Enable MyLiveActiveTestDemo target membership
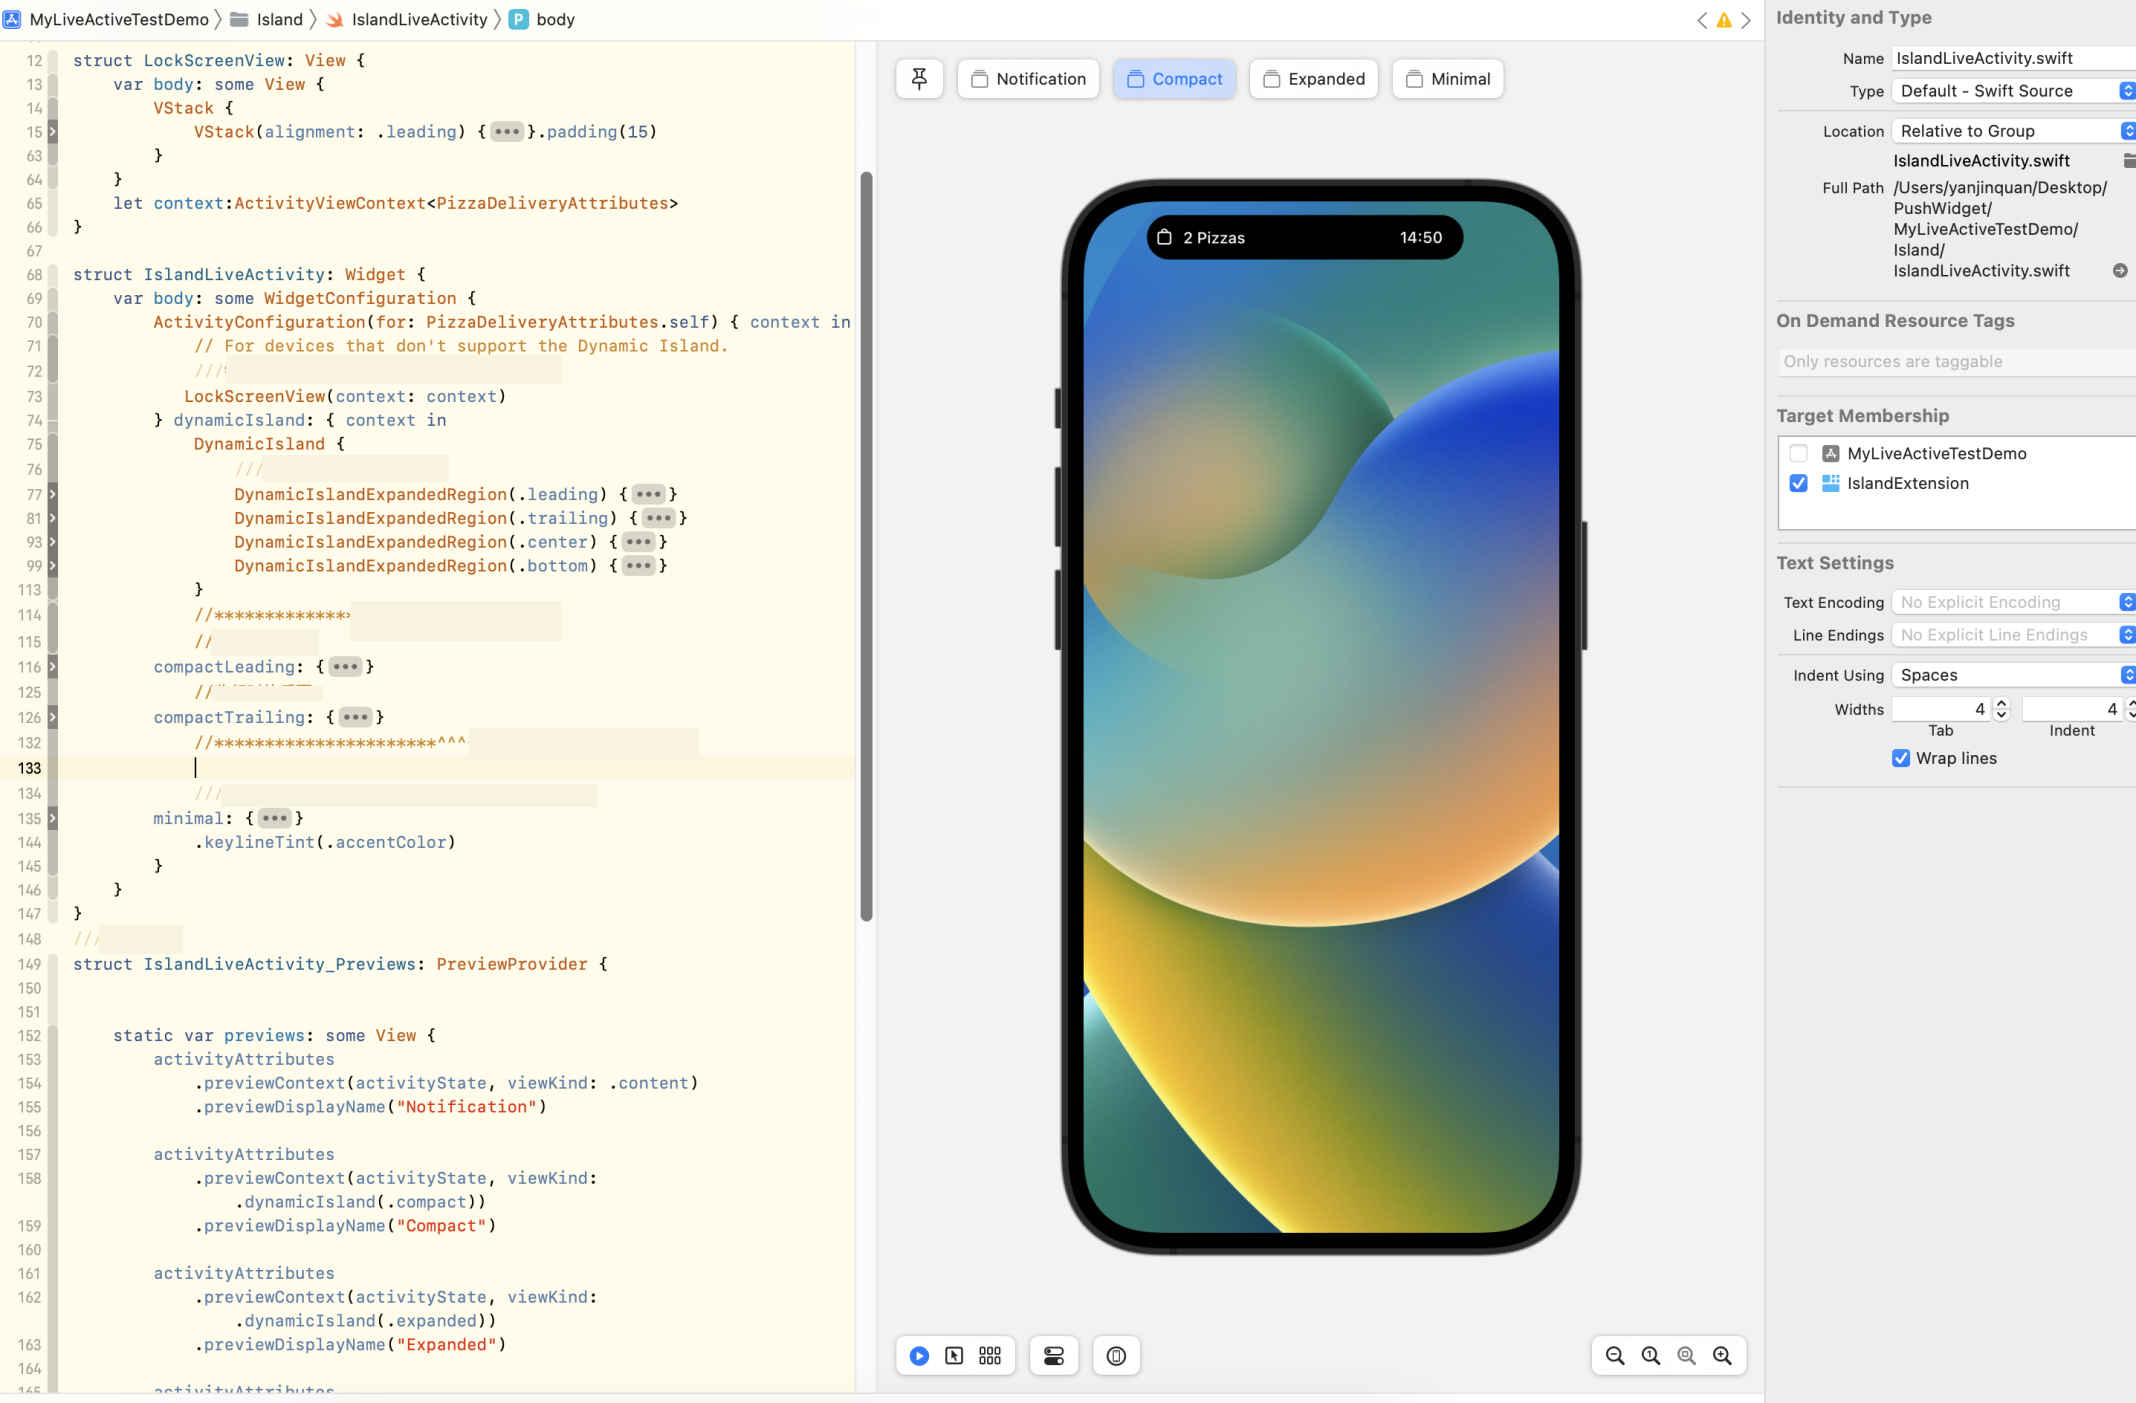 click(x=1799, y=453)
